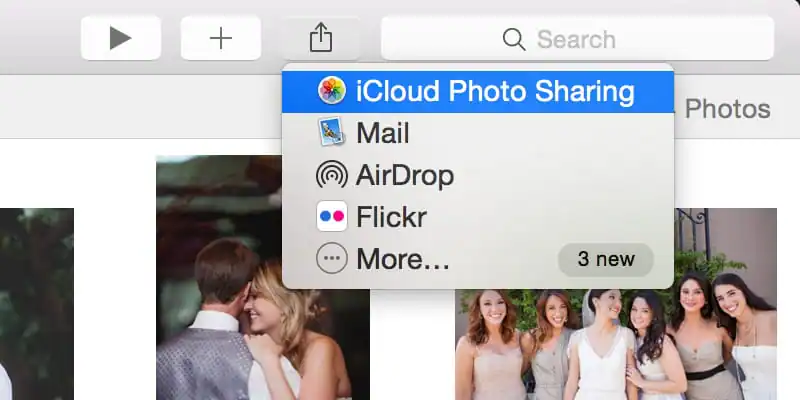The height and width of the screenshot is (400, 800).
Task: Select Mail in the share menu
Action: (478, 133)
